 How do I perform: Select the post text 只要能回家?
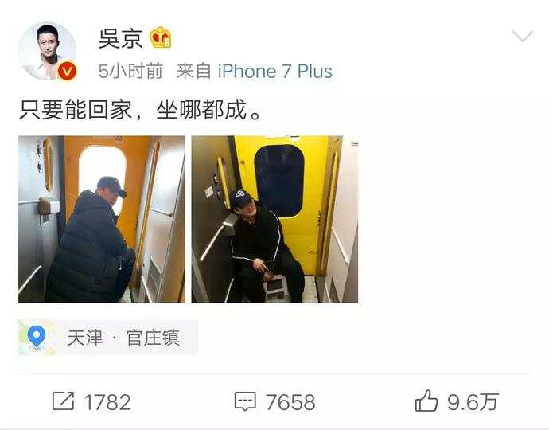(76, 110)
